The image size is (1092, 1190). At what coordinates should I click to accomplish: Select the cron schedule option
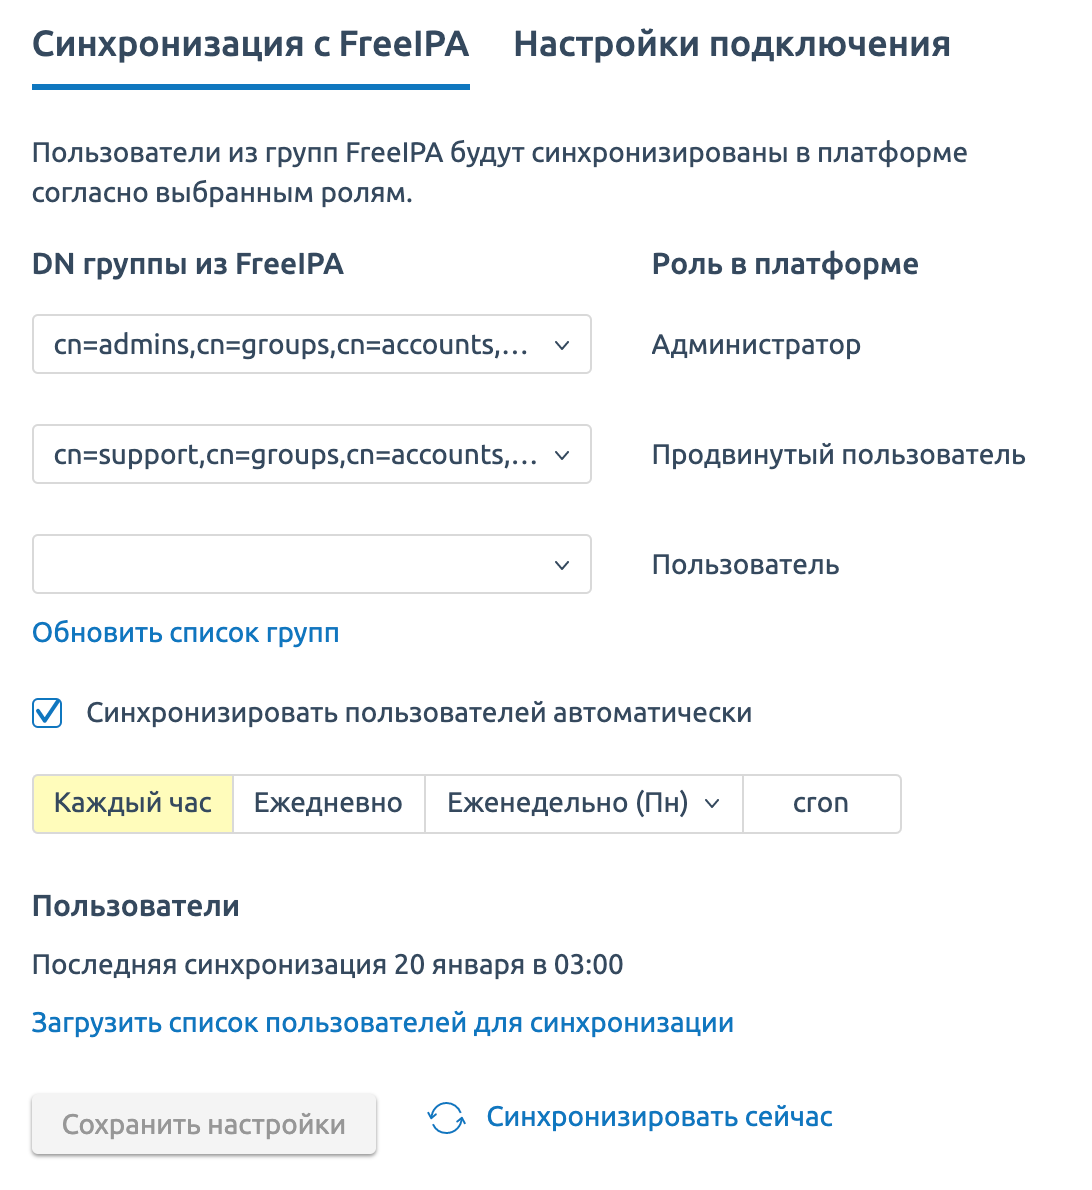pos(822,804)
